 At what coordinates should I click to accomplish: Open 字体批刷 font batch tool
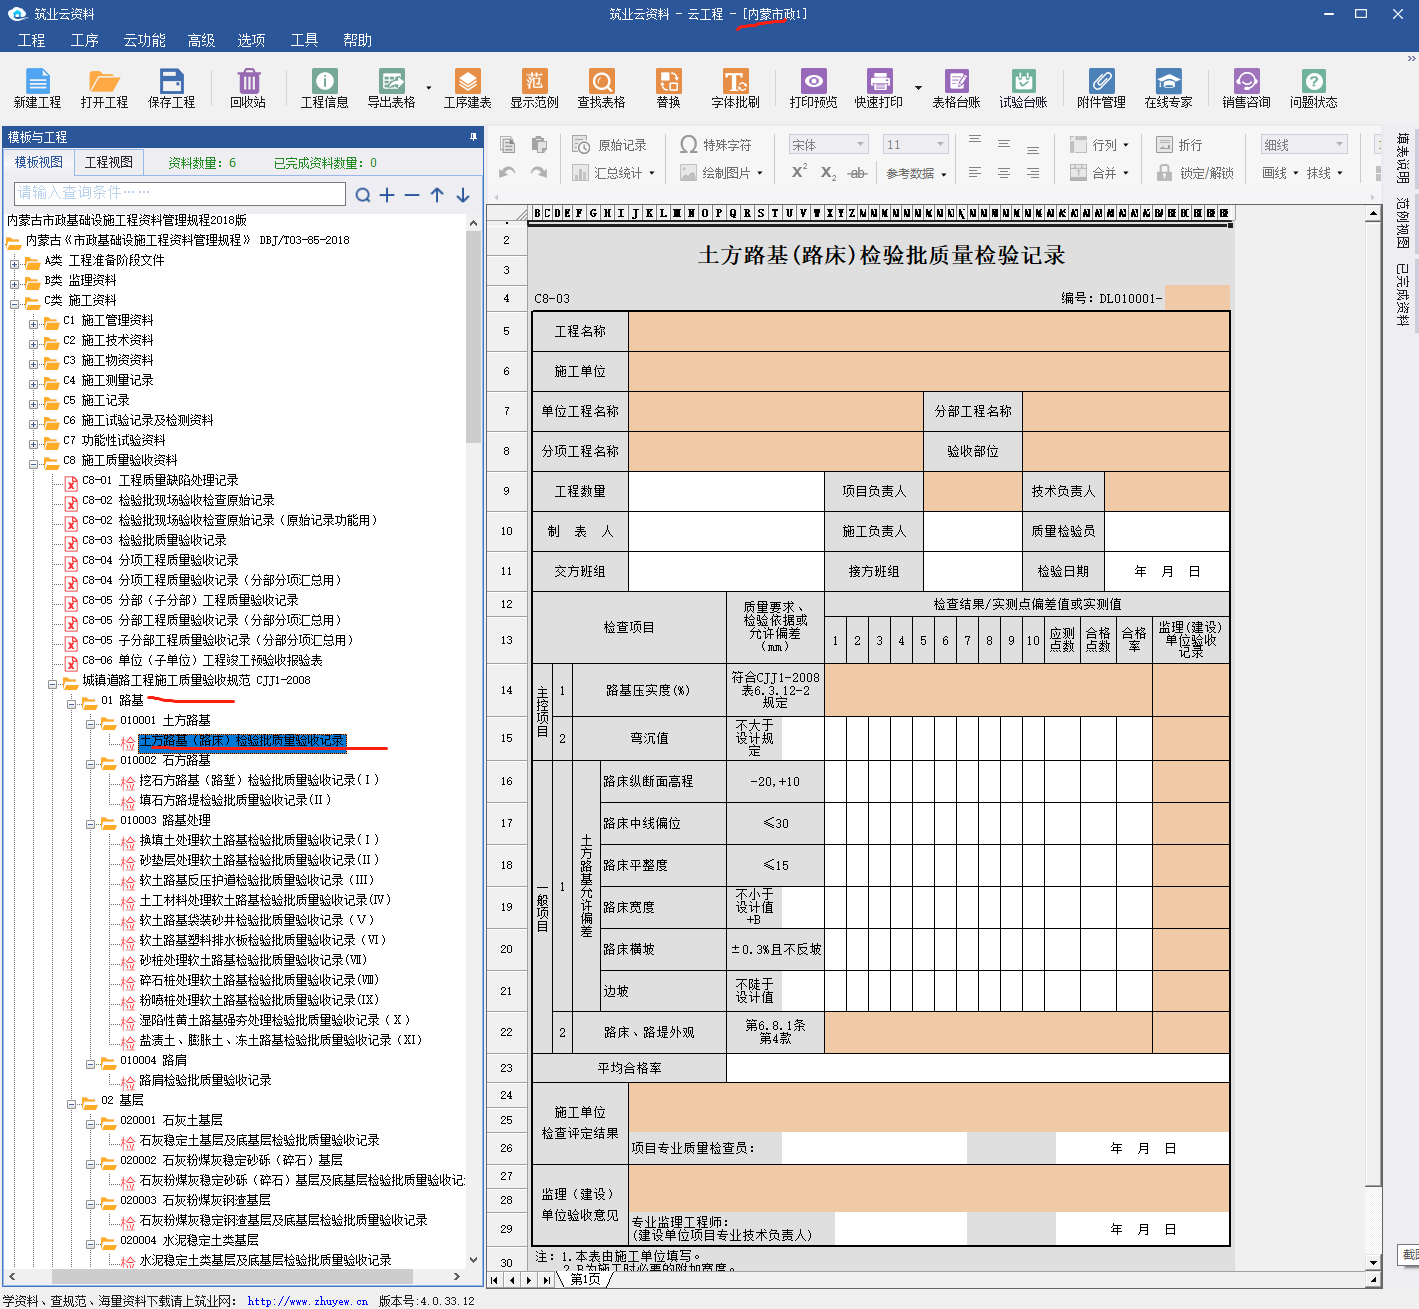(x=735, y=88)
